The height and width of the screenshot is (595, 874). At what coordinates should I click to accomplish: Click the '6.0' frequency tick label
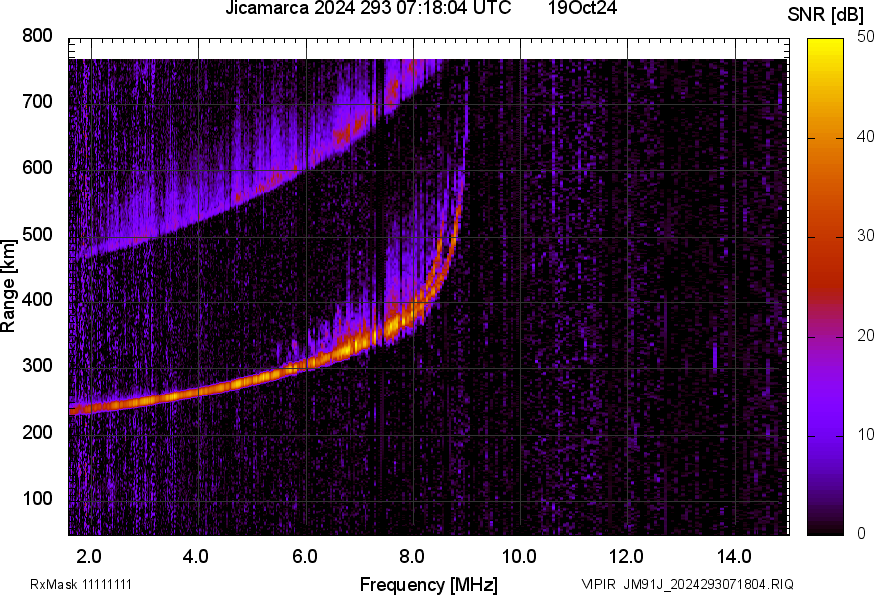[304, 557]
